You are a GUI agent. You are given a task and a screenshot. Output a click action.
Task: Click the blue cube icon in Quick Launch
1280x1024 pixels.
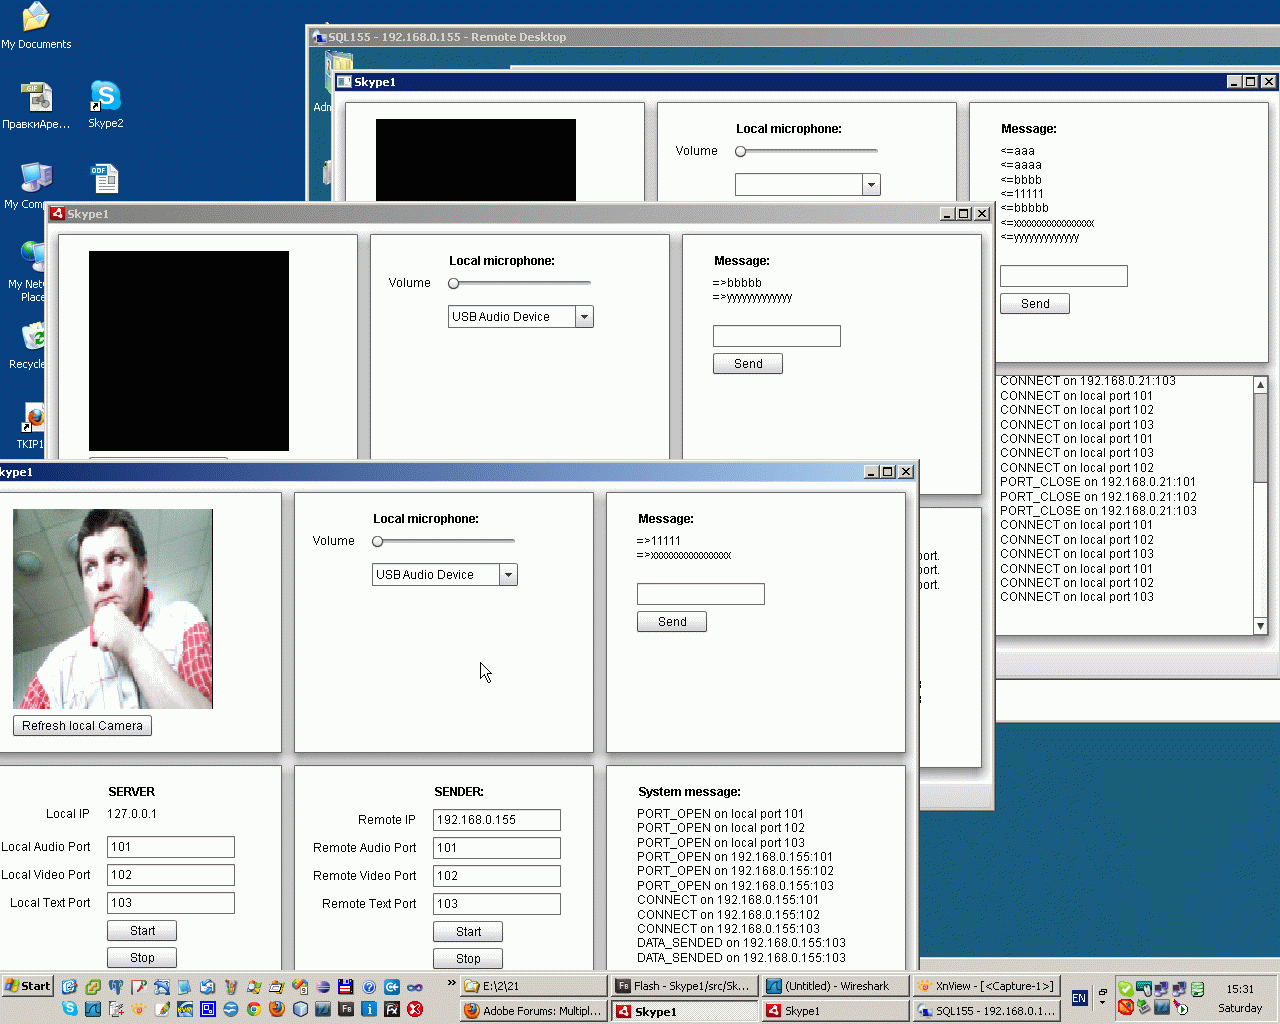point(299,1010)
